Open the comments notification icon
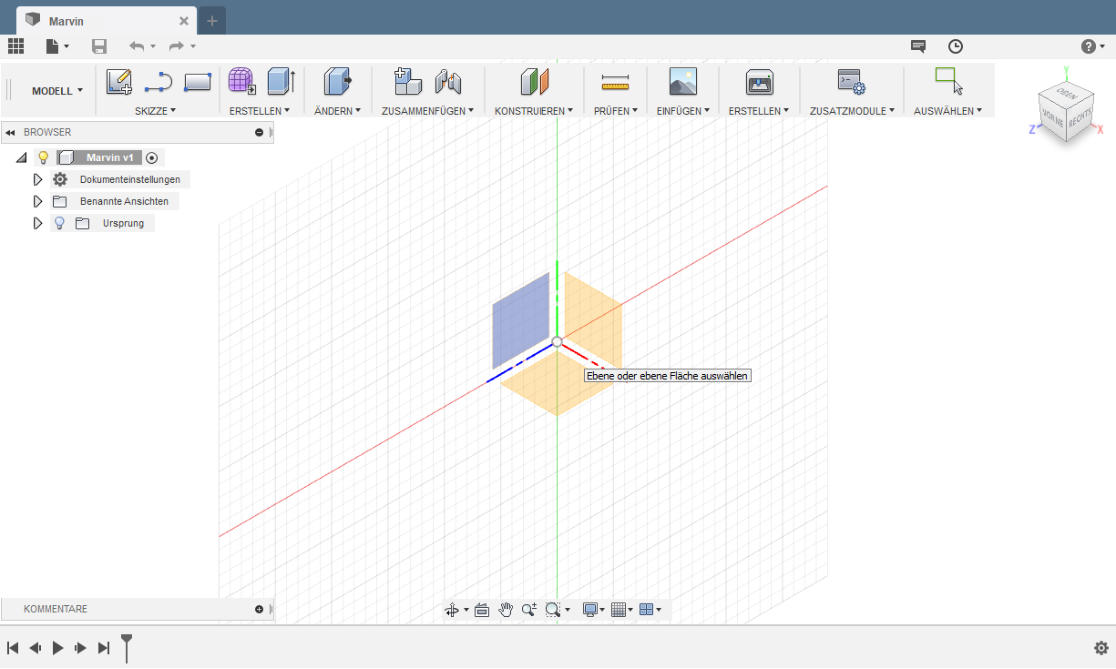Image resolution: width=1116 pixels, height=669 pixels. (918, 46)
